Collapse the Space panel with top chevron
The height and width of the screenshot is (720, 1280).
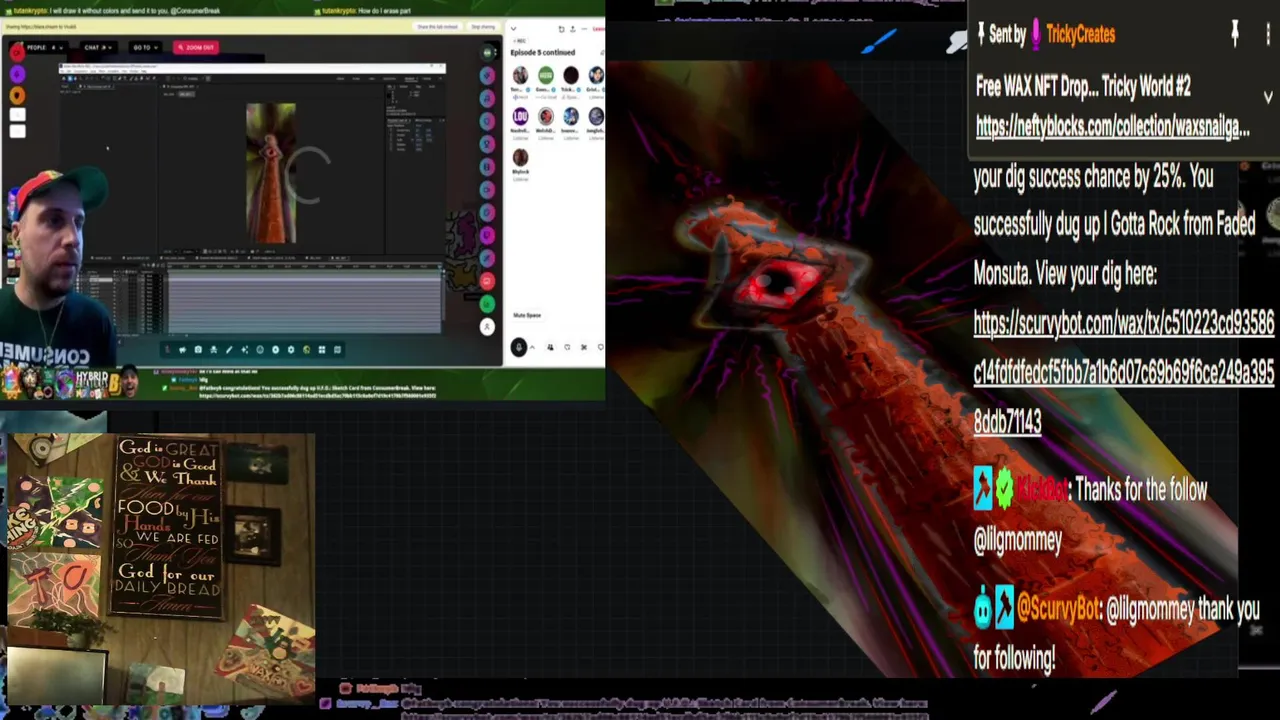pos(513,29)
